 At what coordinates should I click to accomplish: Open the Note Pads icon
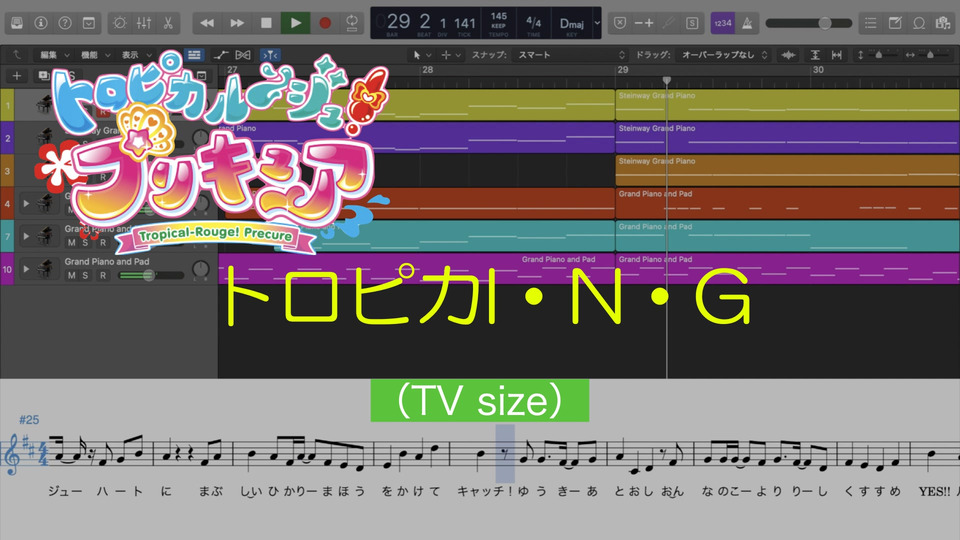click(895, 23)
